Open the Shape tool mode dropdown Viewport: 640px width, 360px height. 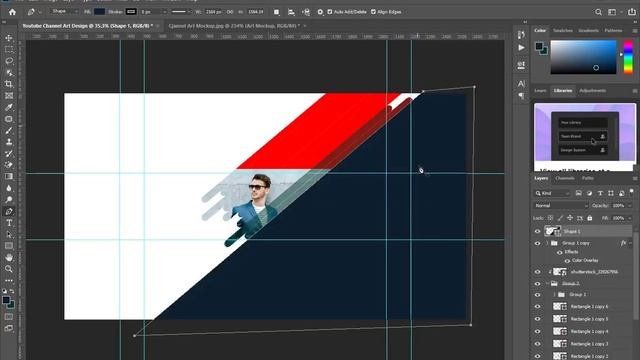click(x=64, y=11)
